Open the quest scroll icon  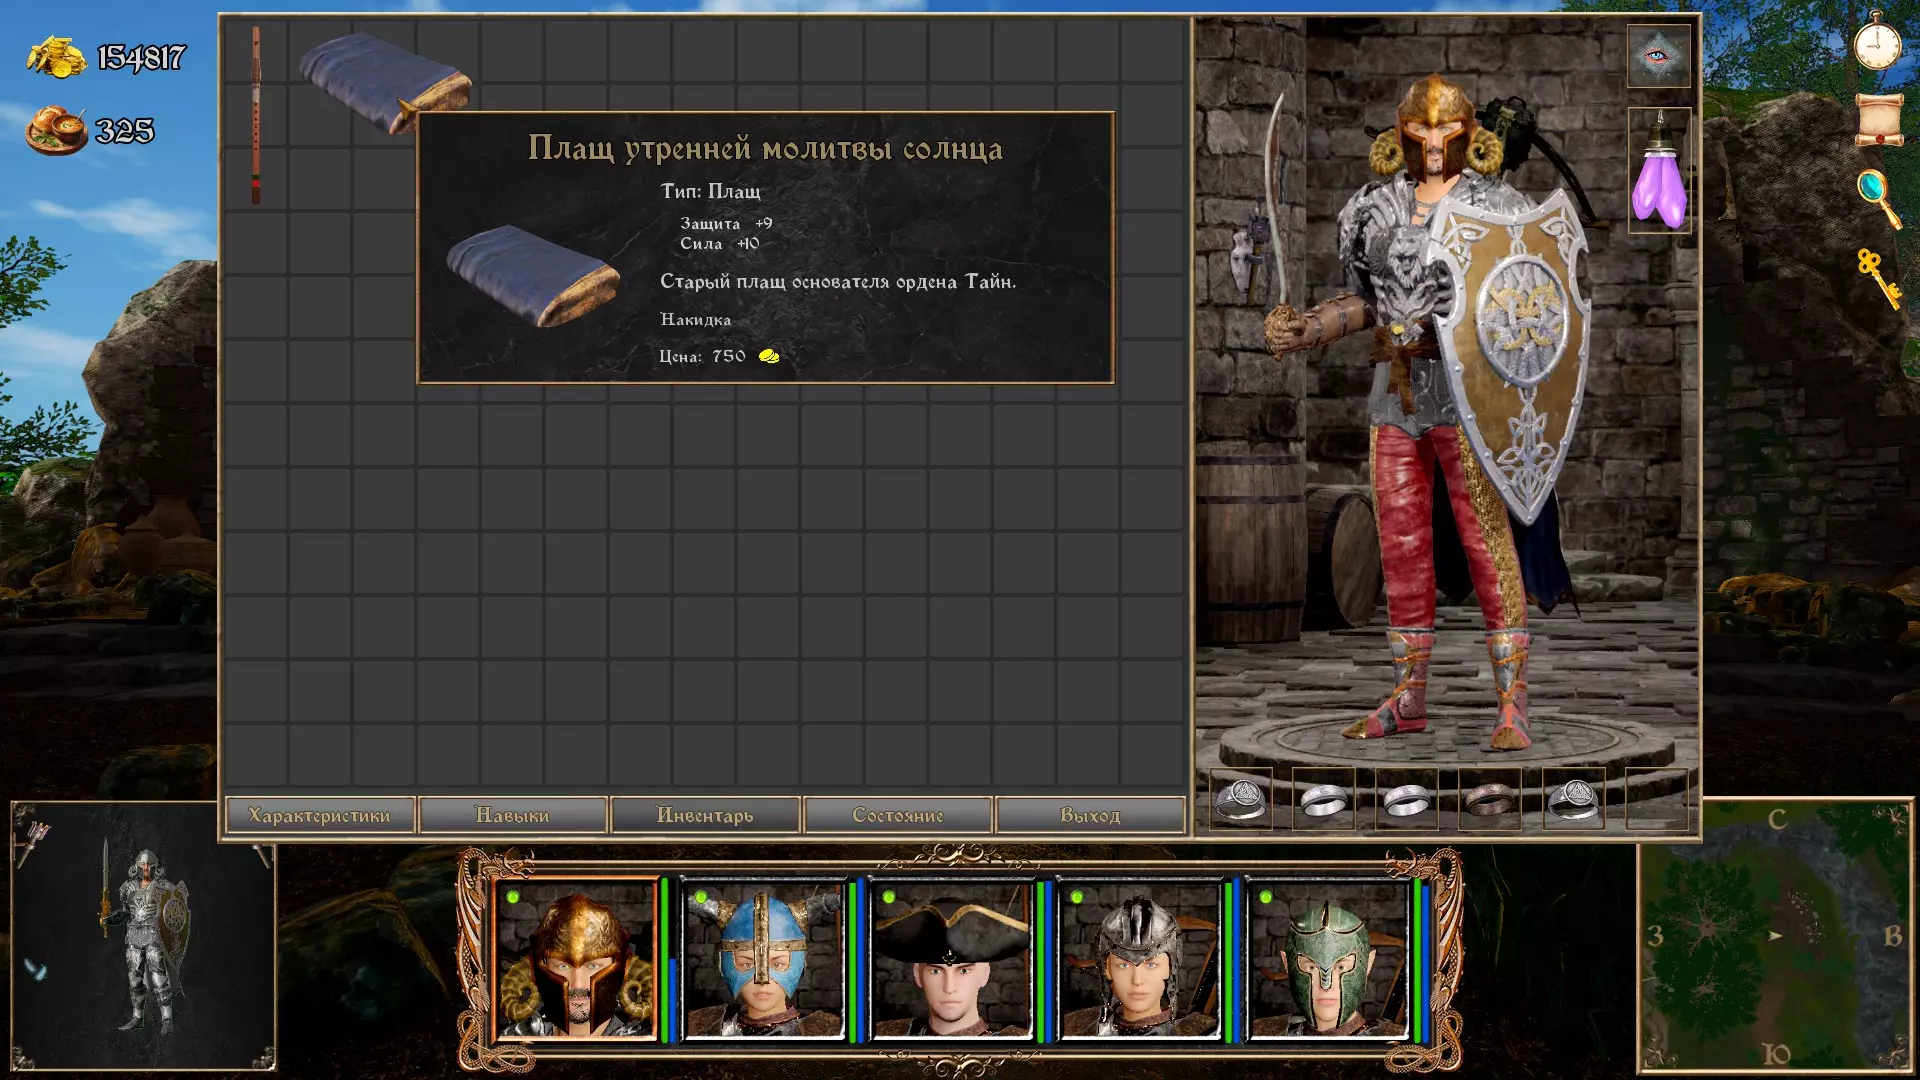pyautogui.click(x=1878, y=120)
